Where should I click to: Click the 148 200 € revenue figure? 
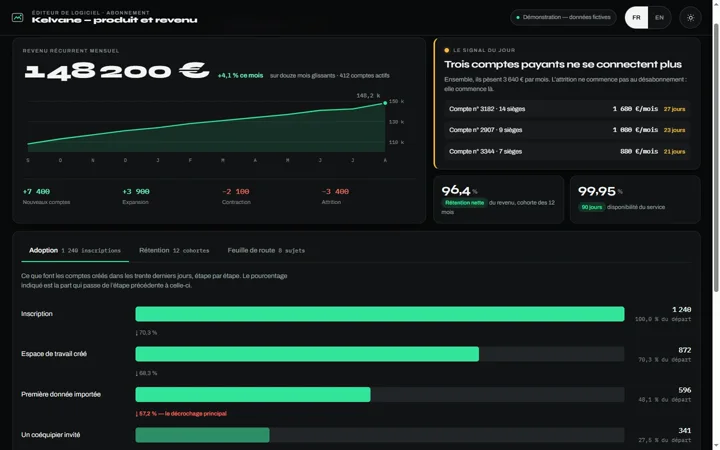tap(117, 71)
